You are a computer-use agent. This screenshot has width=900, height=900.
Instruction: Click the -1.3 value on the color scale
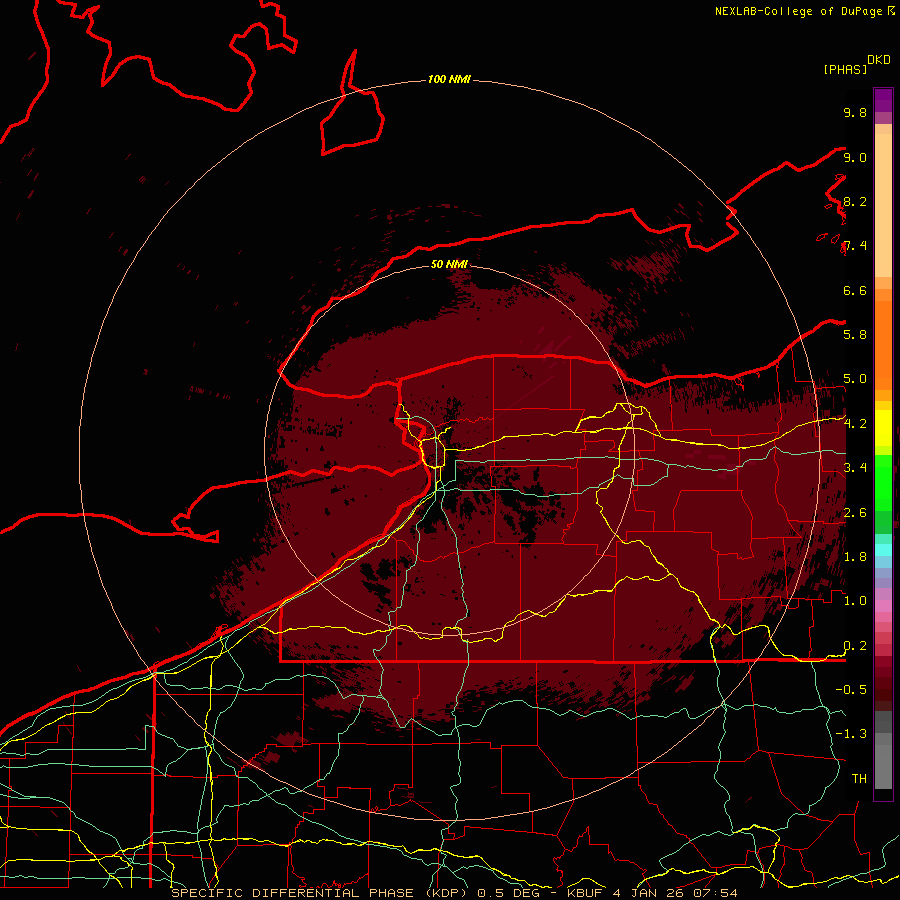pyautogui.click(x=851, y=734)
